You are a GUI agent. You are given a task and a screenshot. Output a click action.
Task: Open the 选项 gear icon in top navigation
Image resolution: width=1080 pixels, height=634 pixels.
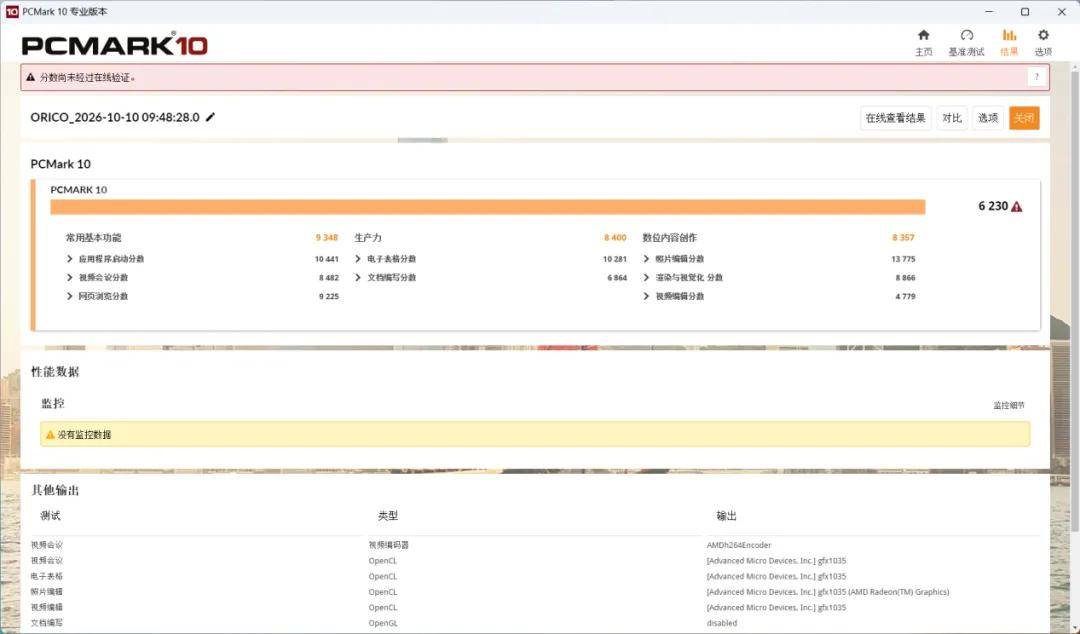pyautogui.click(x=1043, y=35)
